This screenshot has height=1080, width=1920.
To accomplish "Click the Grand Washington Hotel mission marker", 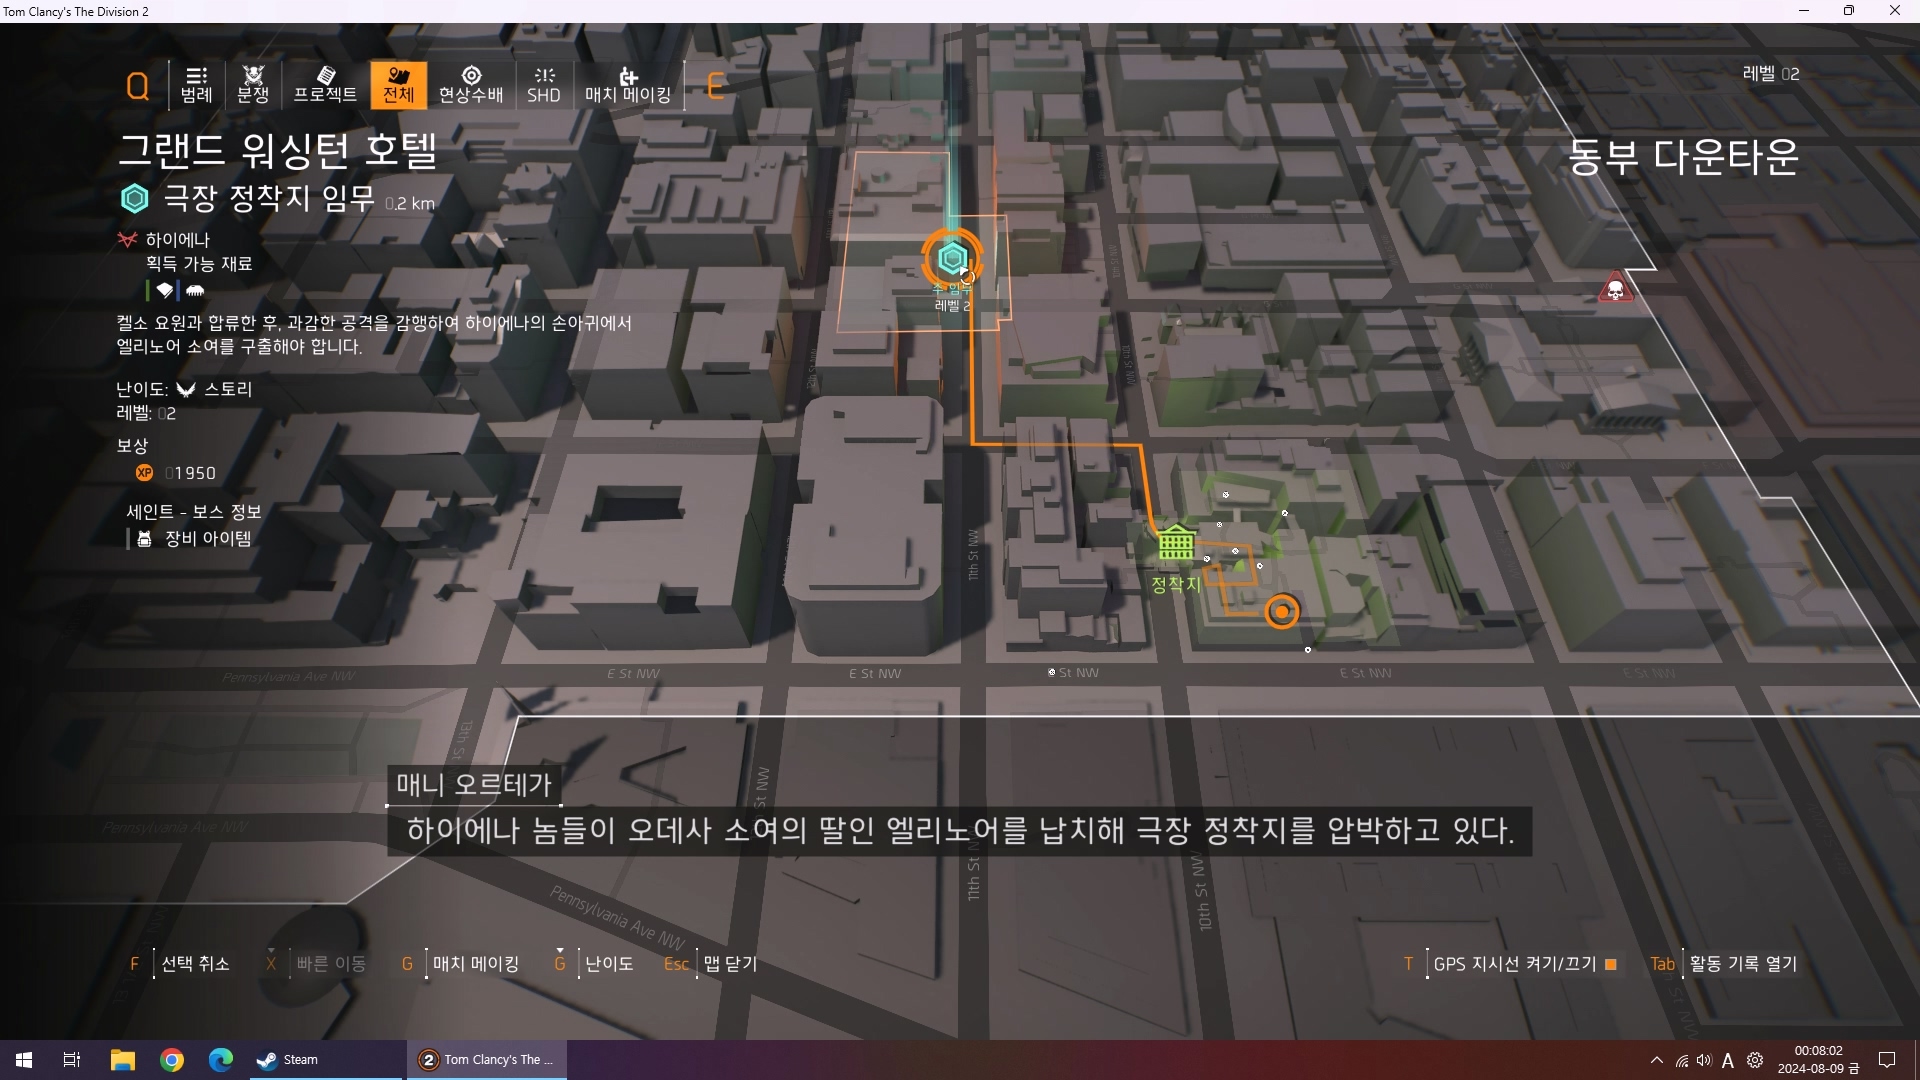I will point(952,259).
